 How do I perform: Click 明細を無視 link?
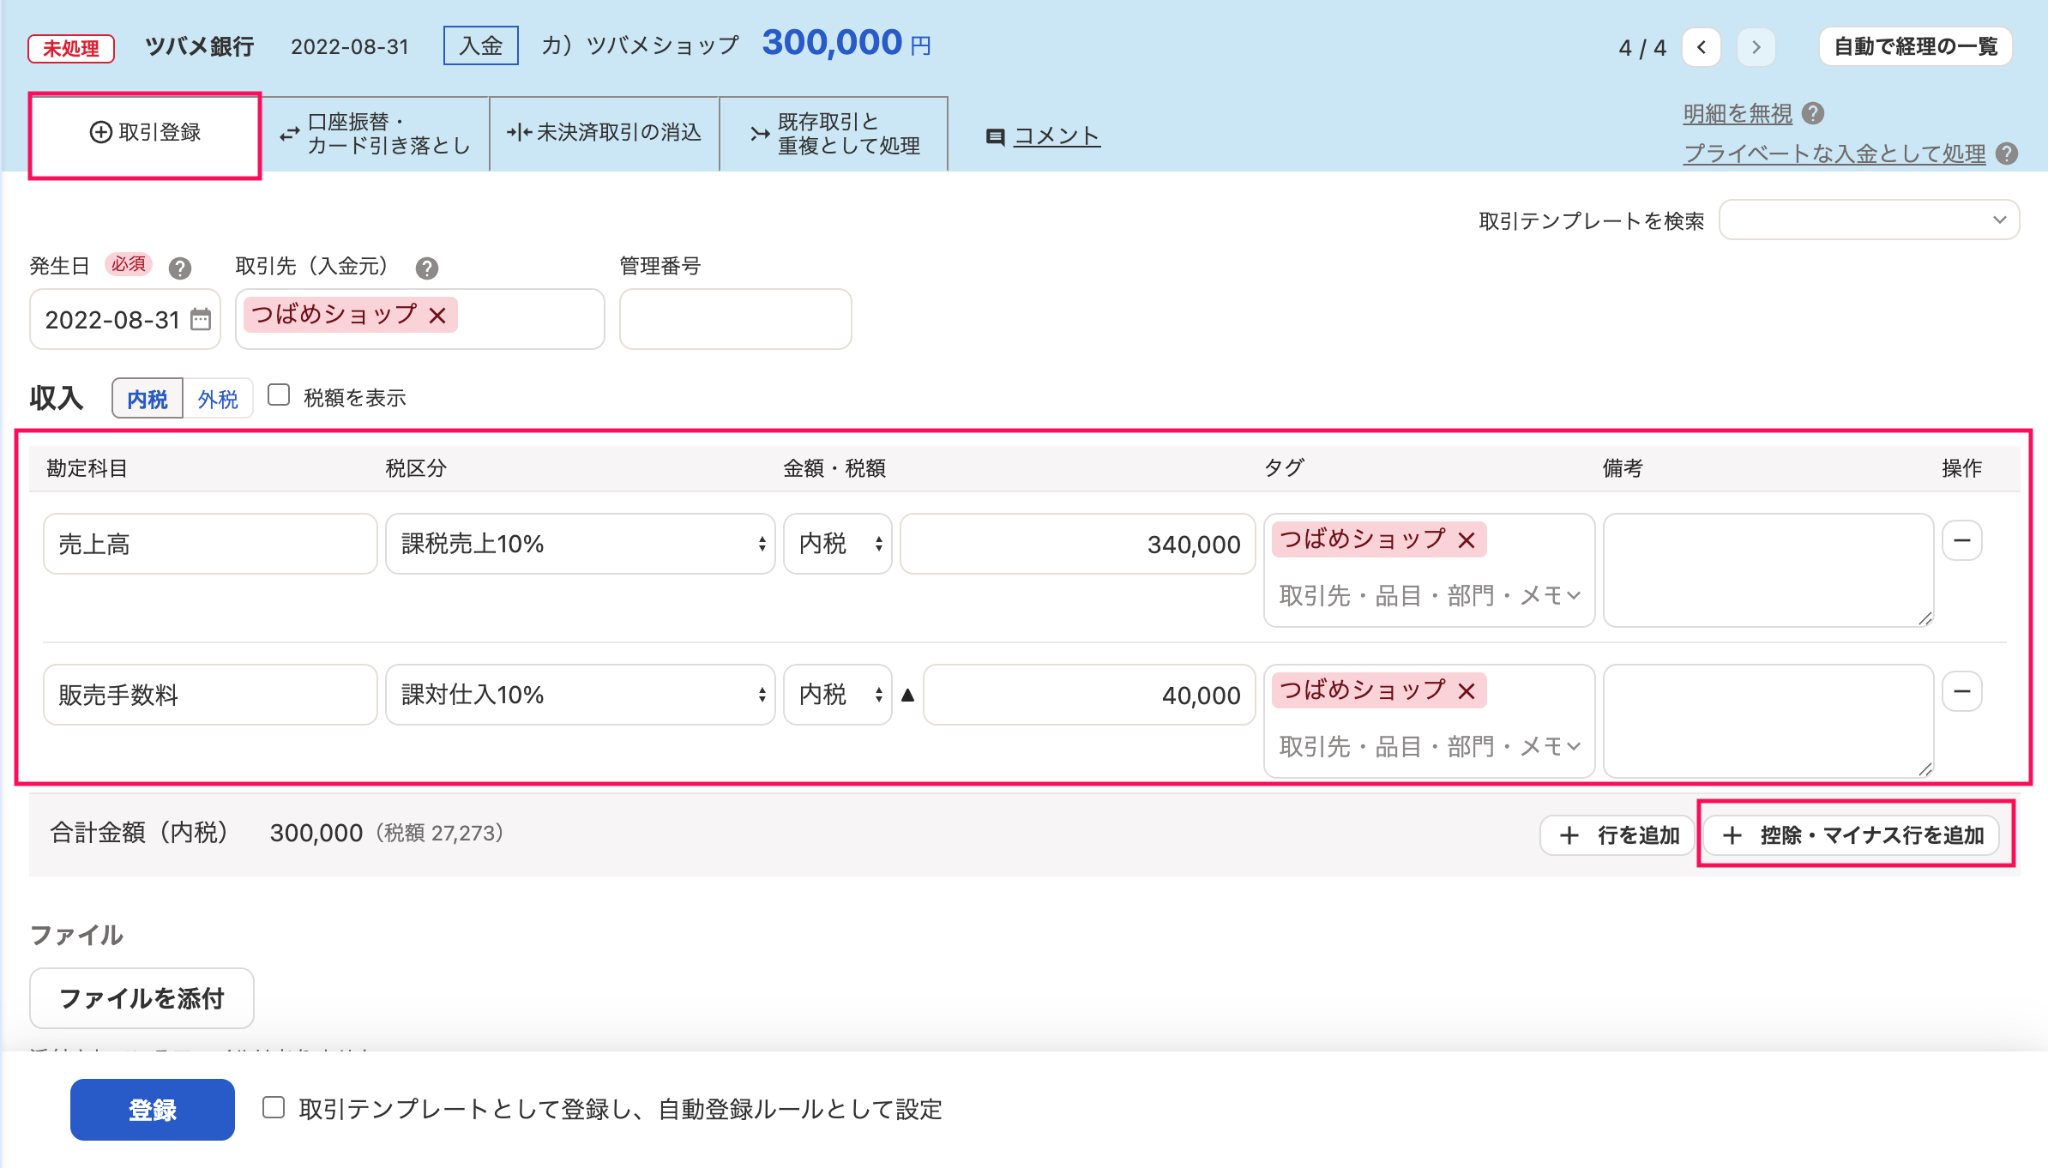pos(1737,114)
